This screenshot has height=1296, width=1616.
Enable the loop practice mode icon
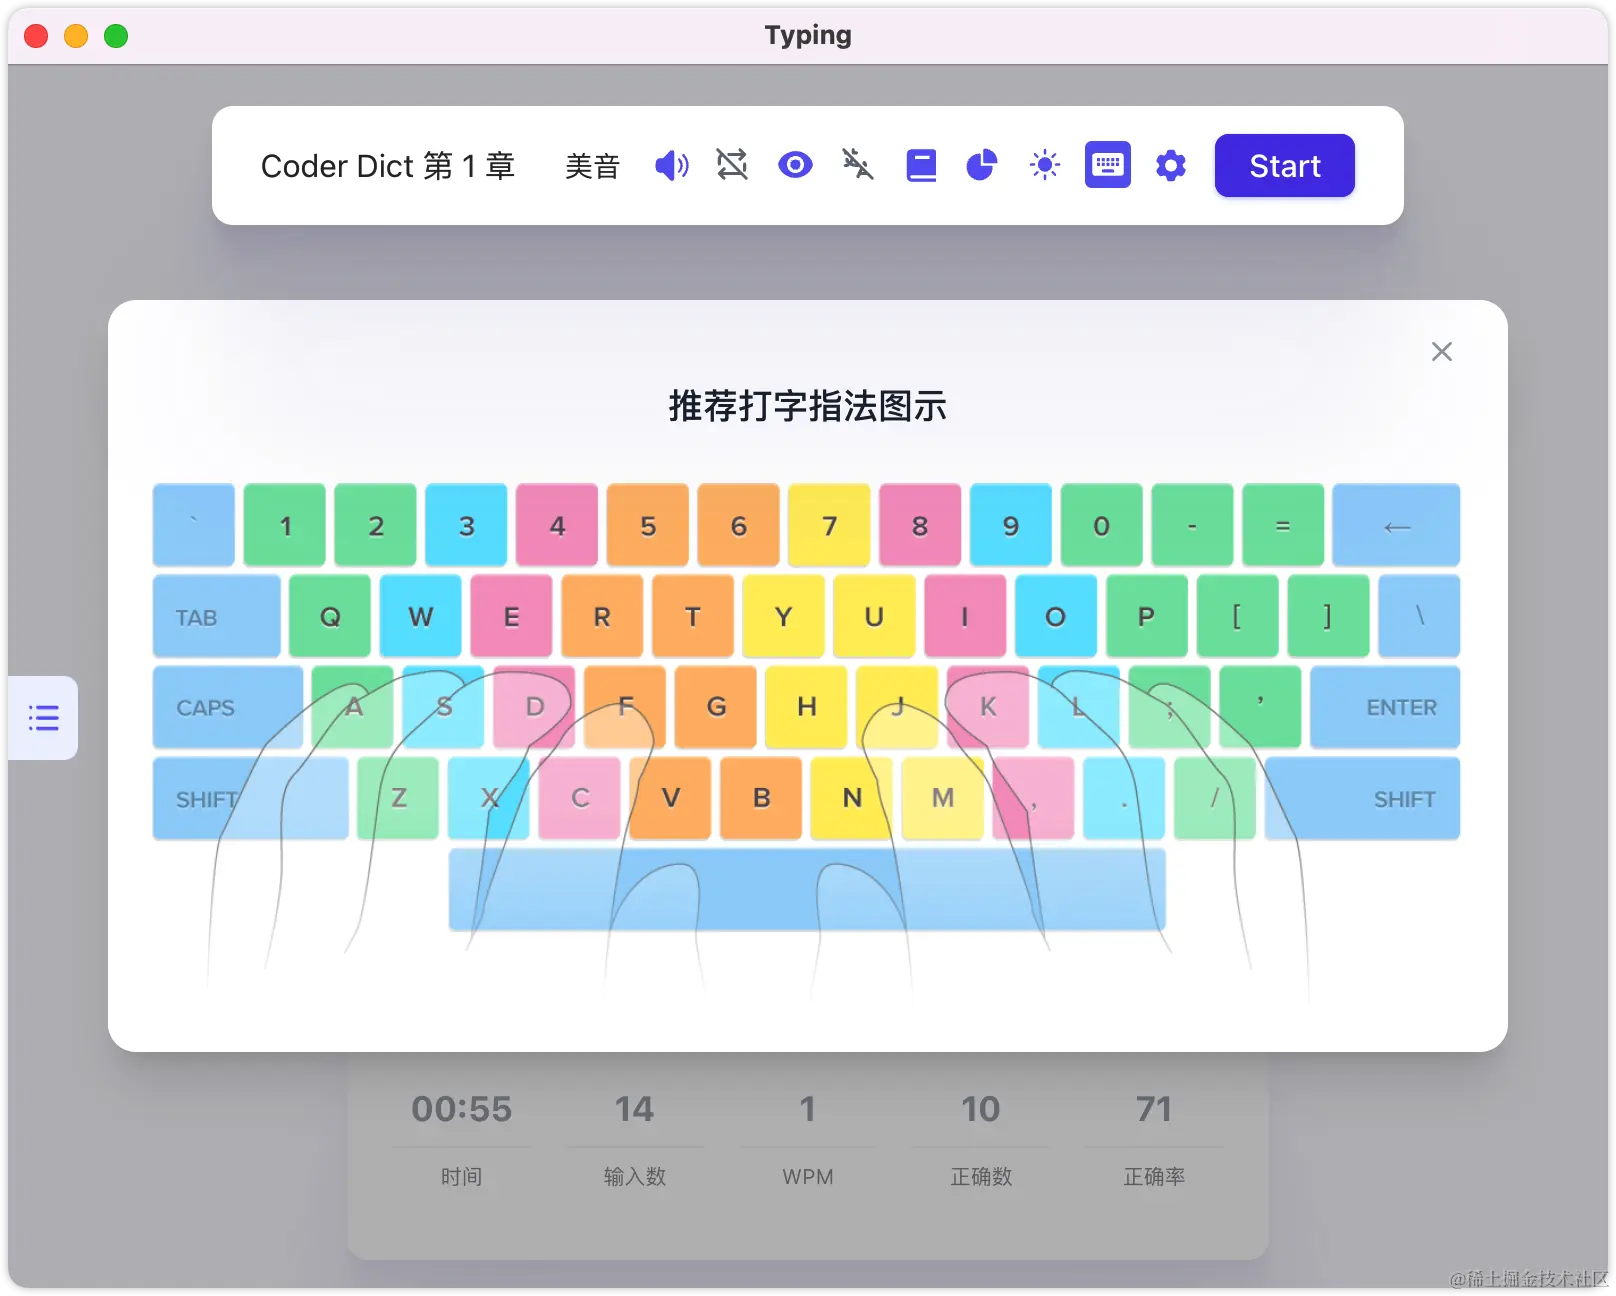[733, 165]
